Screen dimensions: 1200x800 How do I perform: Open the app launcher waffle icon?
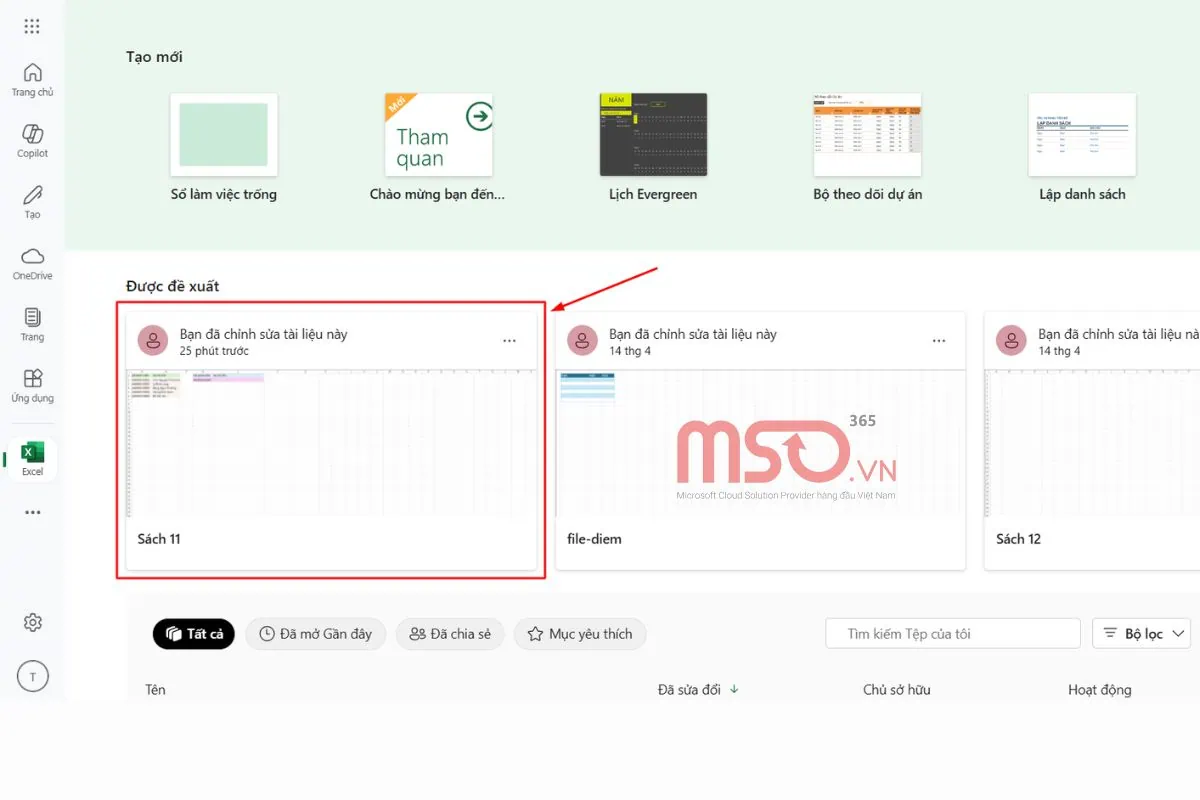coord(32,27)
